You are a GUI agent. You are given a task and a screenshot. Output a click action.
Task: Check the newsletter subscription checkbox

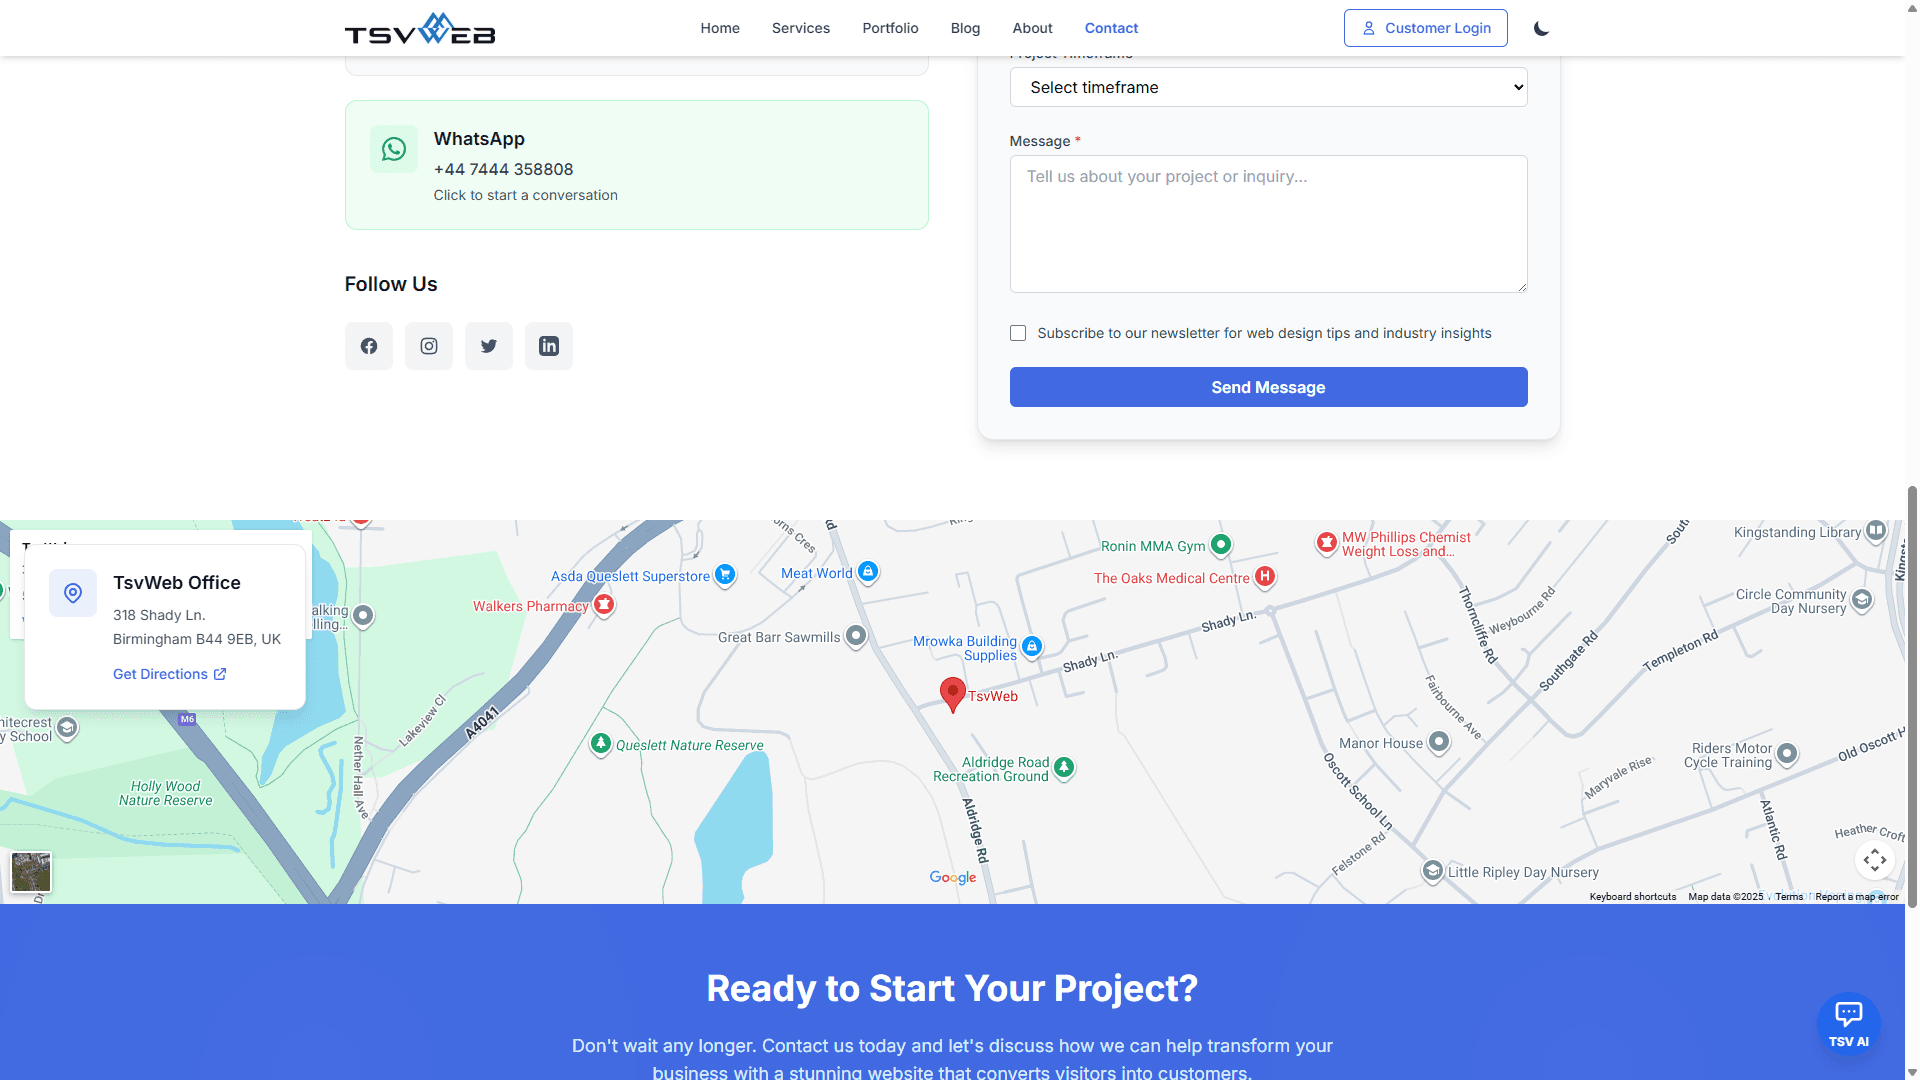(1018, 333)
